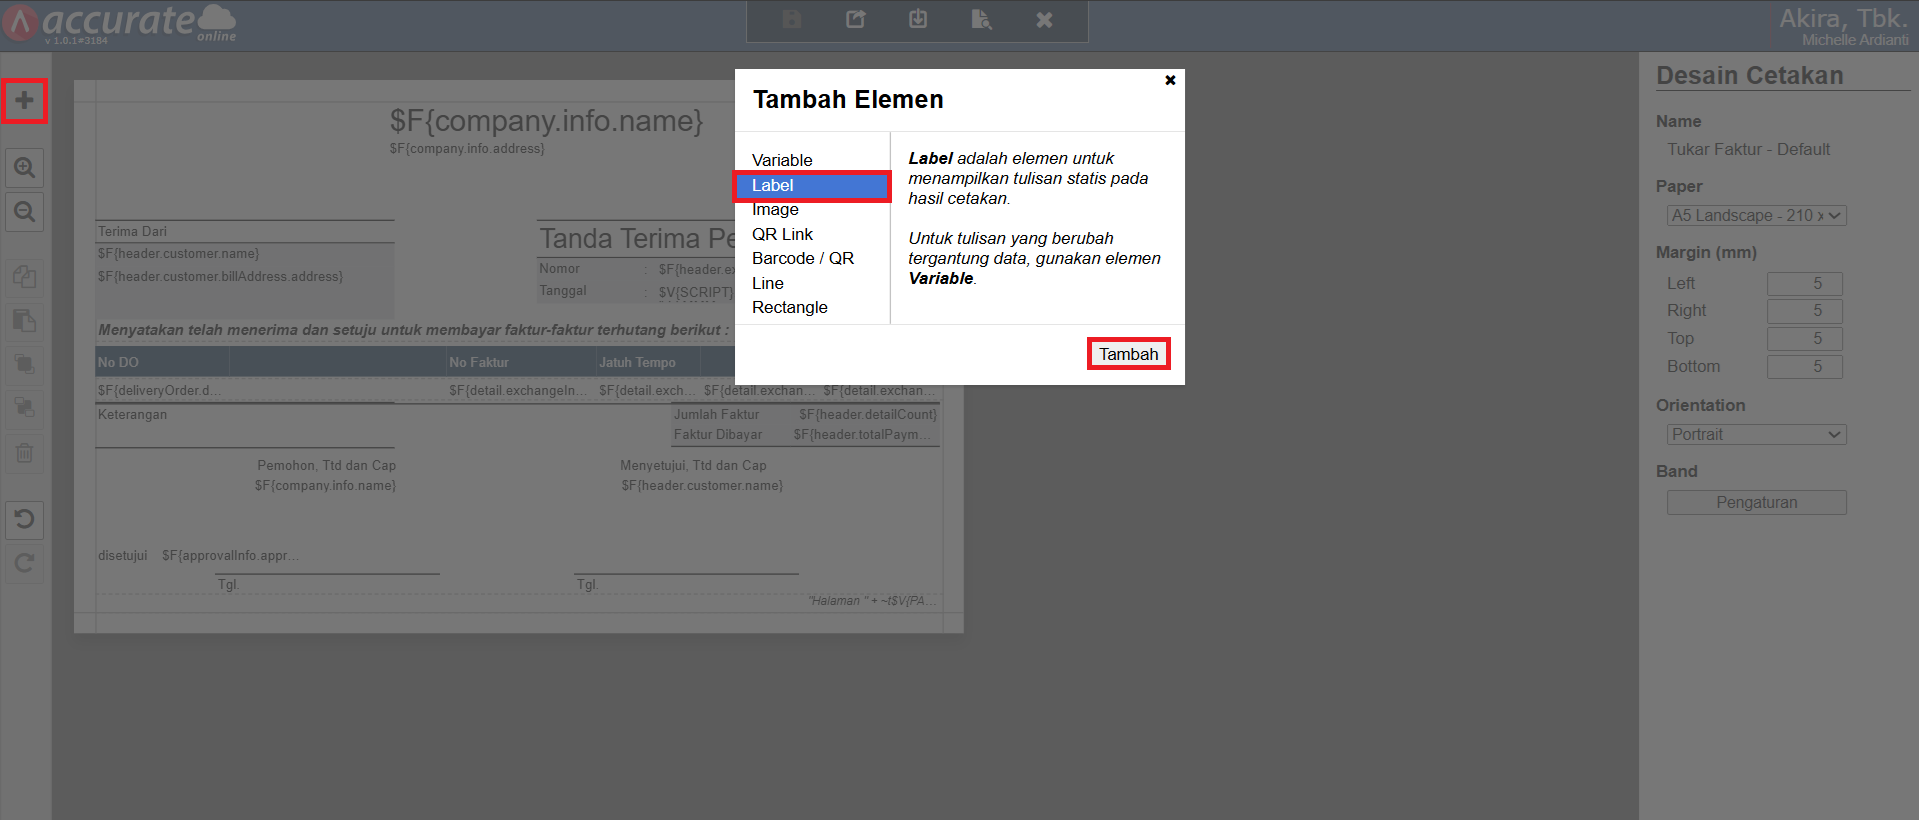This screenshot has width=1919, height=820.
Task: Click the Bottom margin input field
Action: [x=1804, y=367]
